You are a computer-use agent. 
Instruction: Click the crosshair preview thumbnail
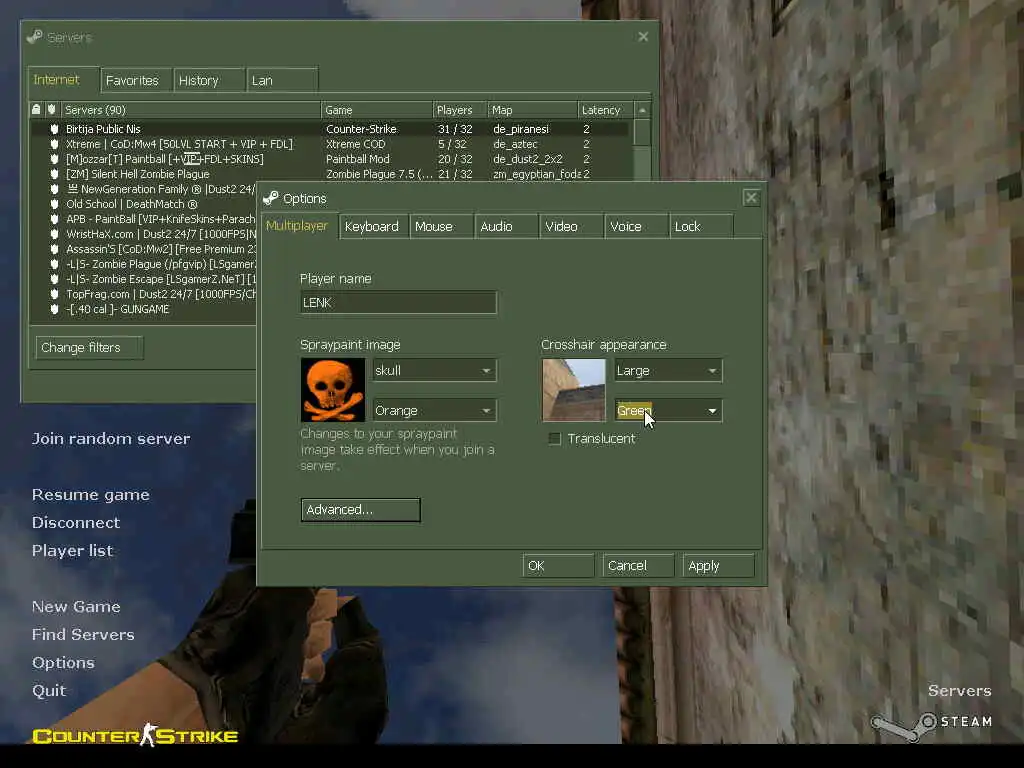coord(573,390)
